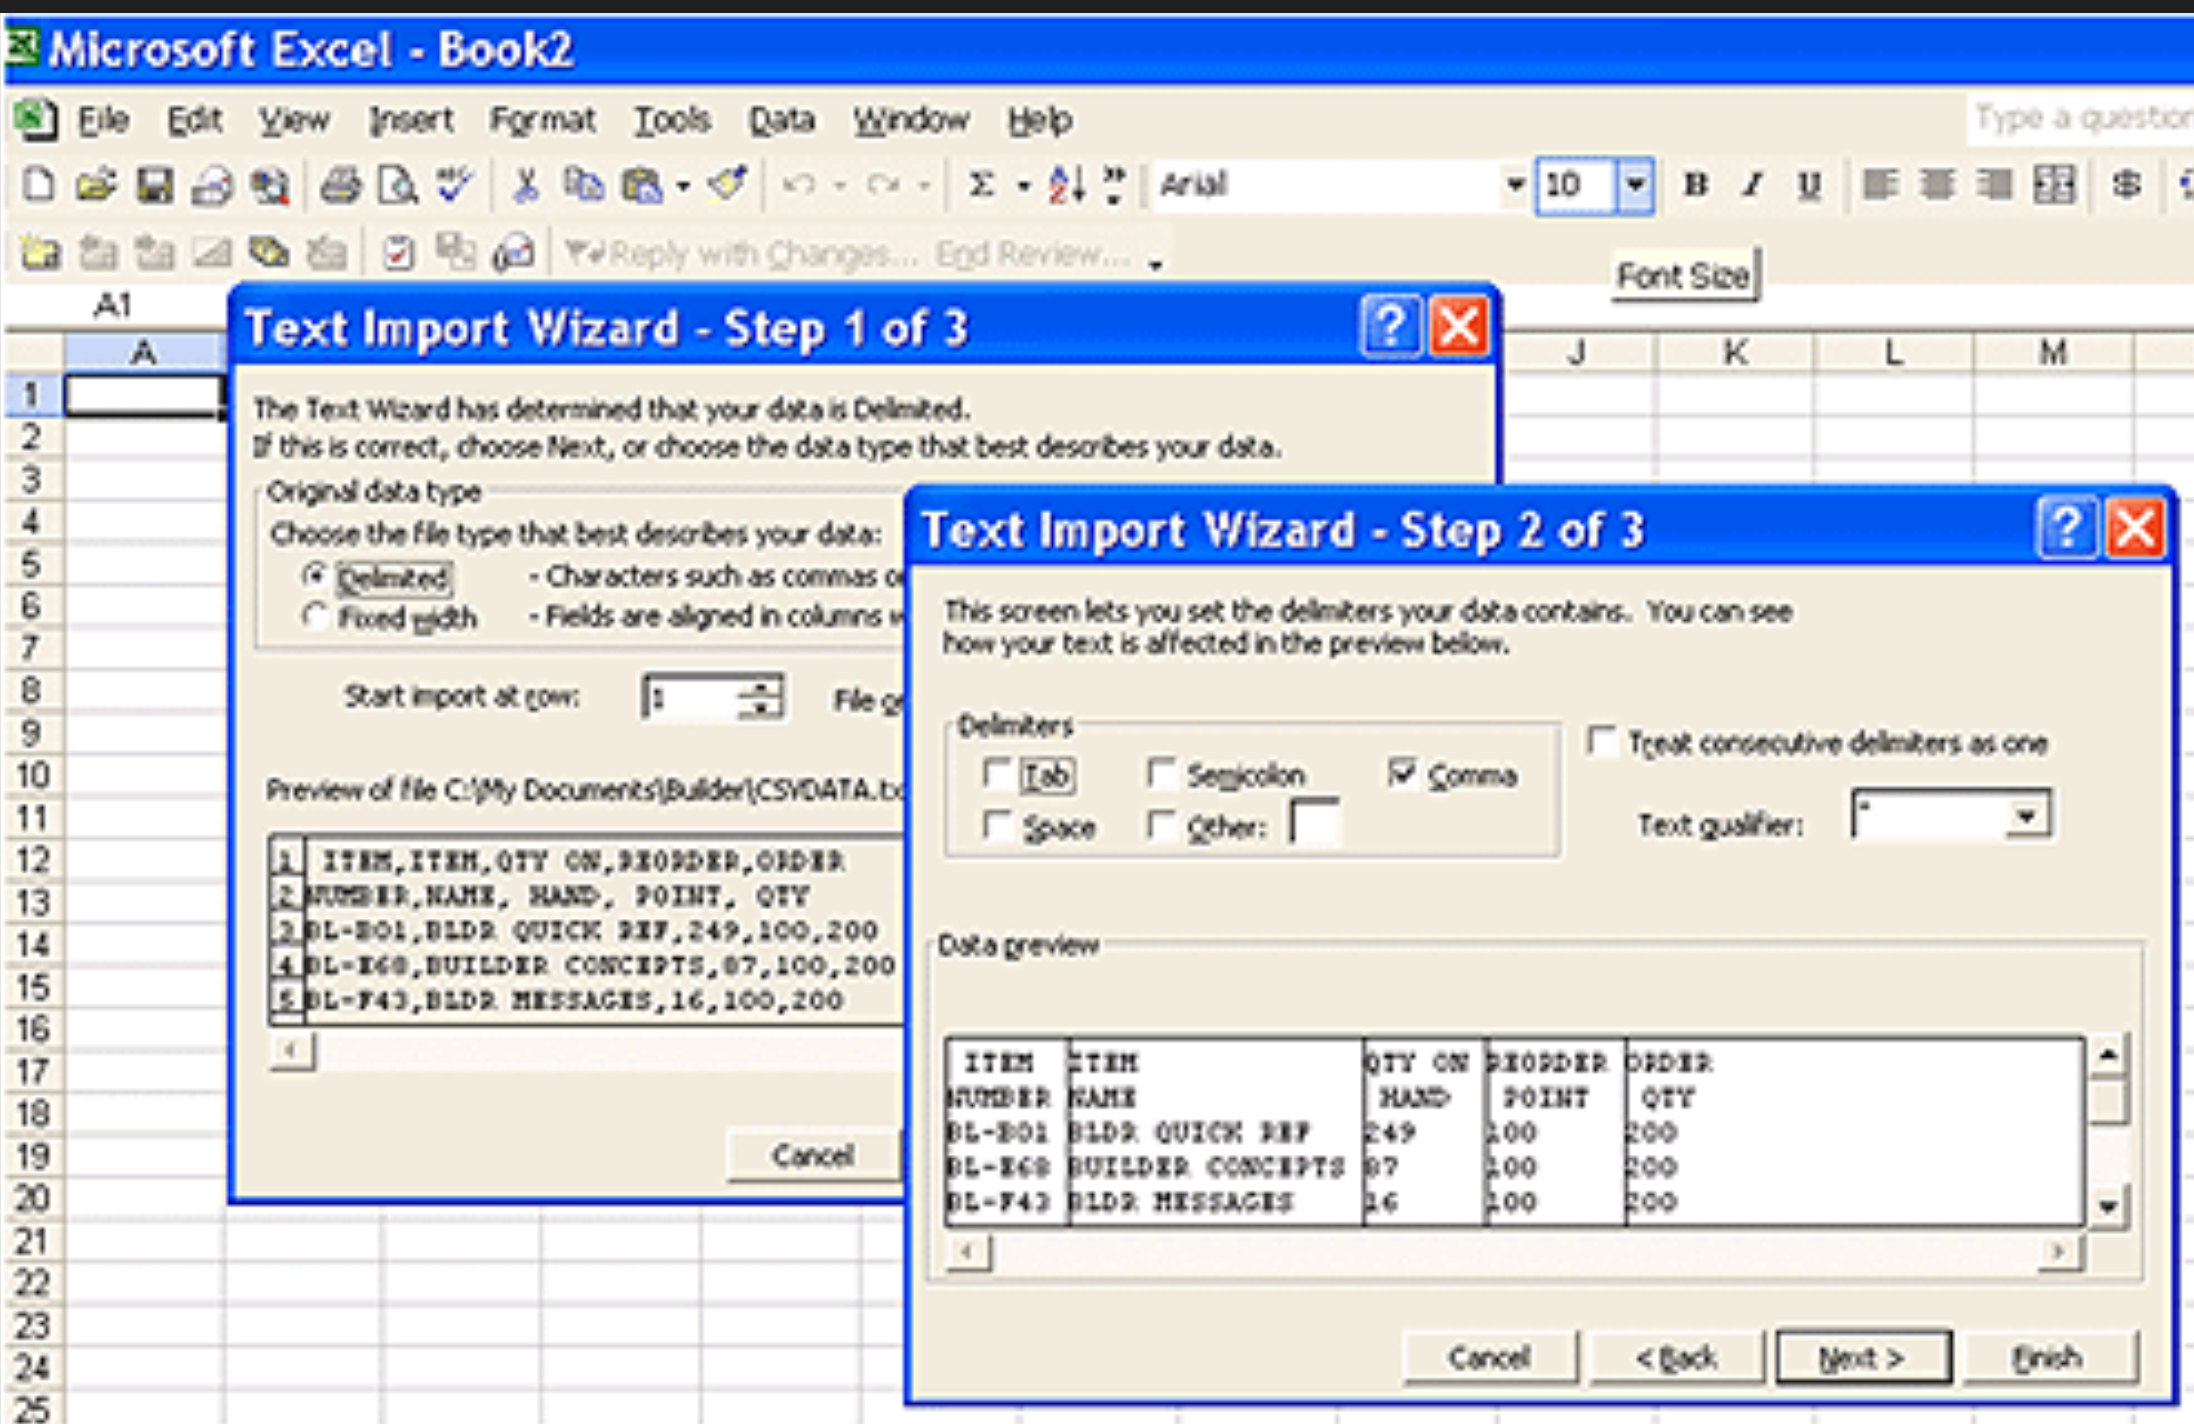This screenshot has width=2194, height=1424.
Task: Click the AutoSum sigma icon
Action: point(982,186)
